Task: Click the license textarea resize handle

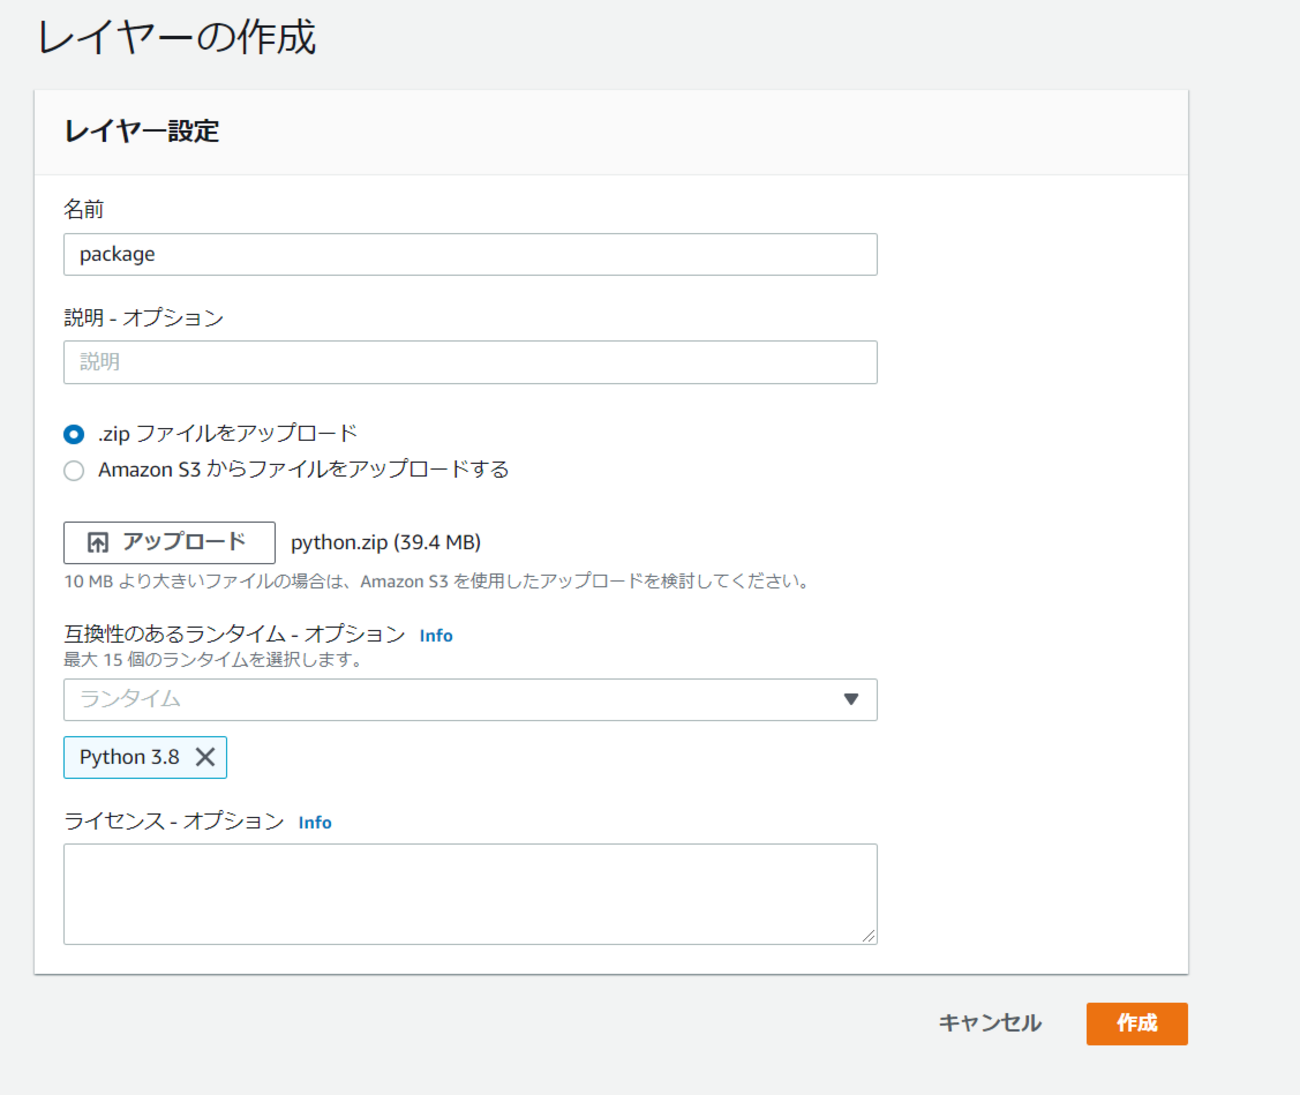Action: (x=868, y=936)
